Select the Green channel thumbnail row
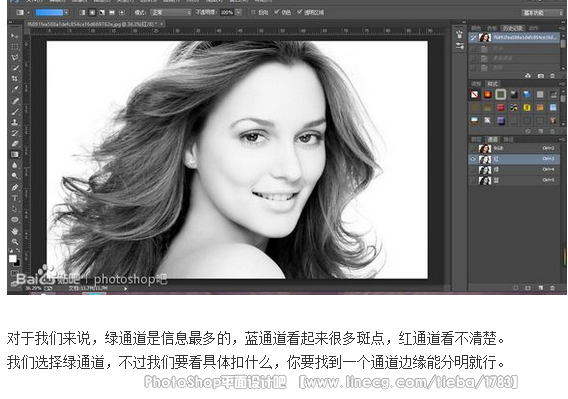The image size is (568, 399). point(514,170)
